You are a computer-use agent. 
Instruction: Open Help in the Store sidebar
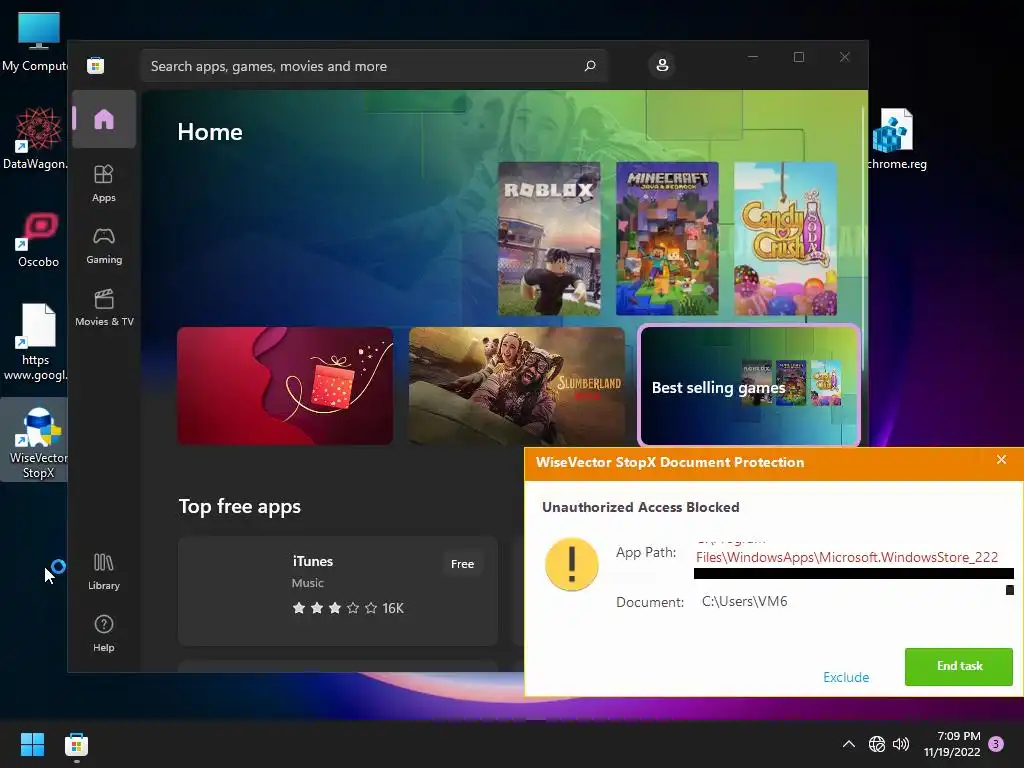(104, 633)
